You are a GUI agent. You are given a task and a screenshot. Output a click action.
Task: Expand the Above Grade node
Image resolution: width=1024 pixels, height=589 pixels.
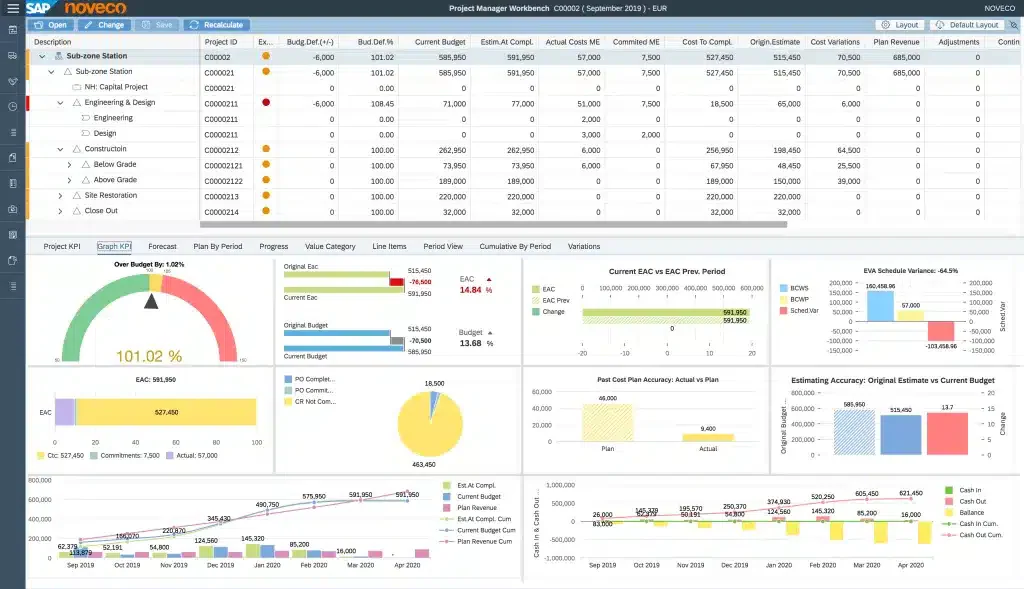tap(69, 180)
